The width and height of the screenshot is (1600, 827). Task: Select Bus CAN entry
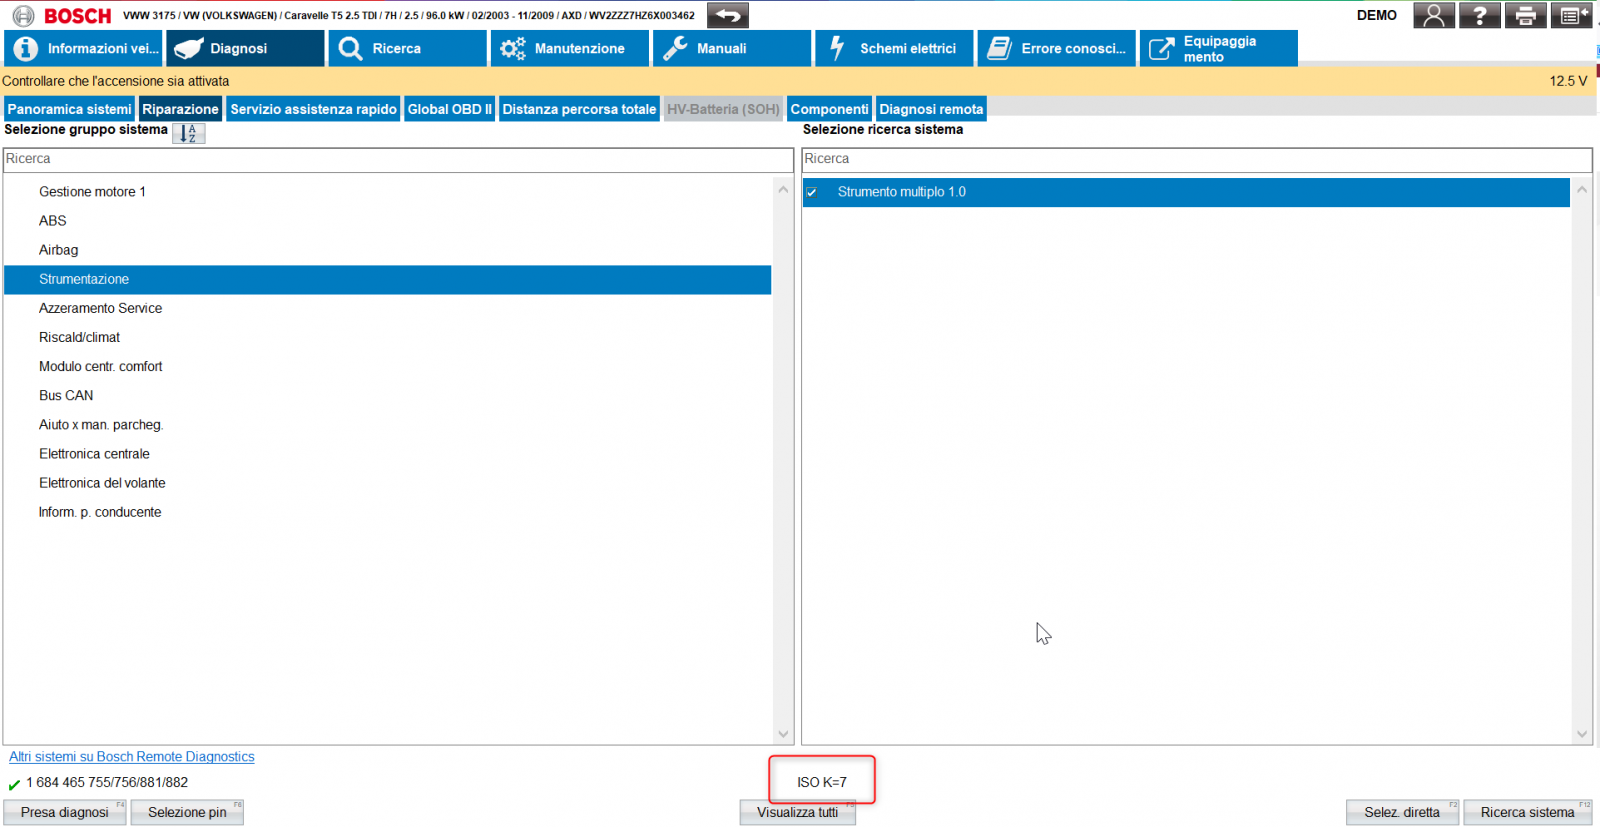click(66, 395)
